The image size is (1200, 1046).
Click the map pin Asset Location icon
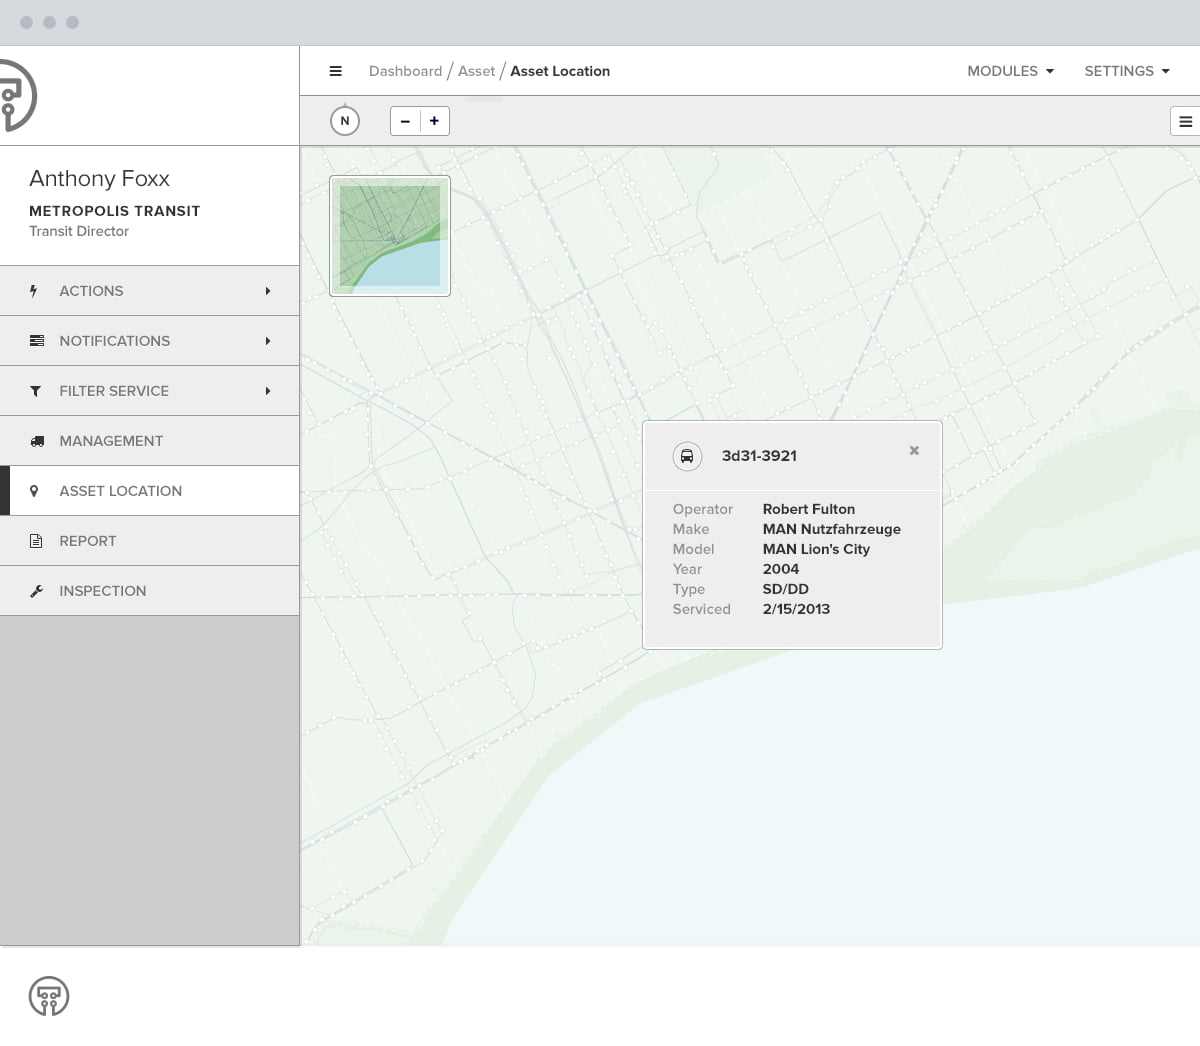(x=34, y=491)
